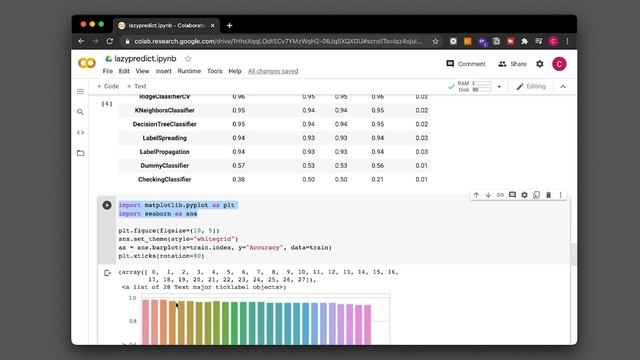This screenshot has height=360, width=640.
Task: Add a comment to the cell icon
Action: (512, 195)
